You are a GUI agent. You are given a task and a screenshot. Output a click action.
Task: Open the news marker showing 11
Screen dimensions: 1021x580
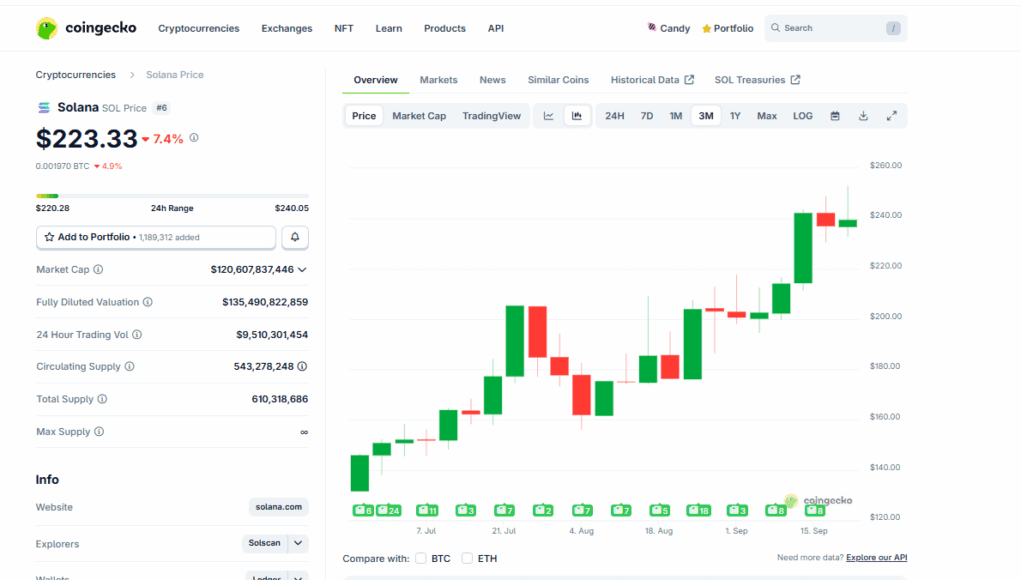[x=427, y=510]
